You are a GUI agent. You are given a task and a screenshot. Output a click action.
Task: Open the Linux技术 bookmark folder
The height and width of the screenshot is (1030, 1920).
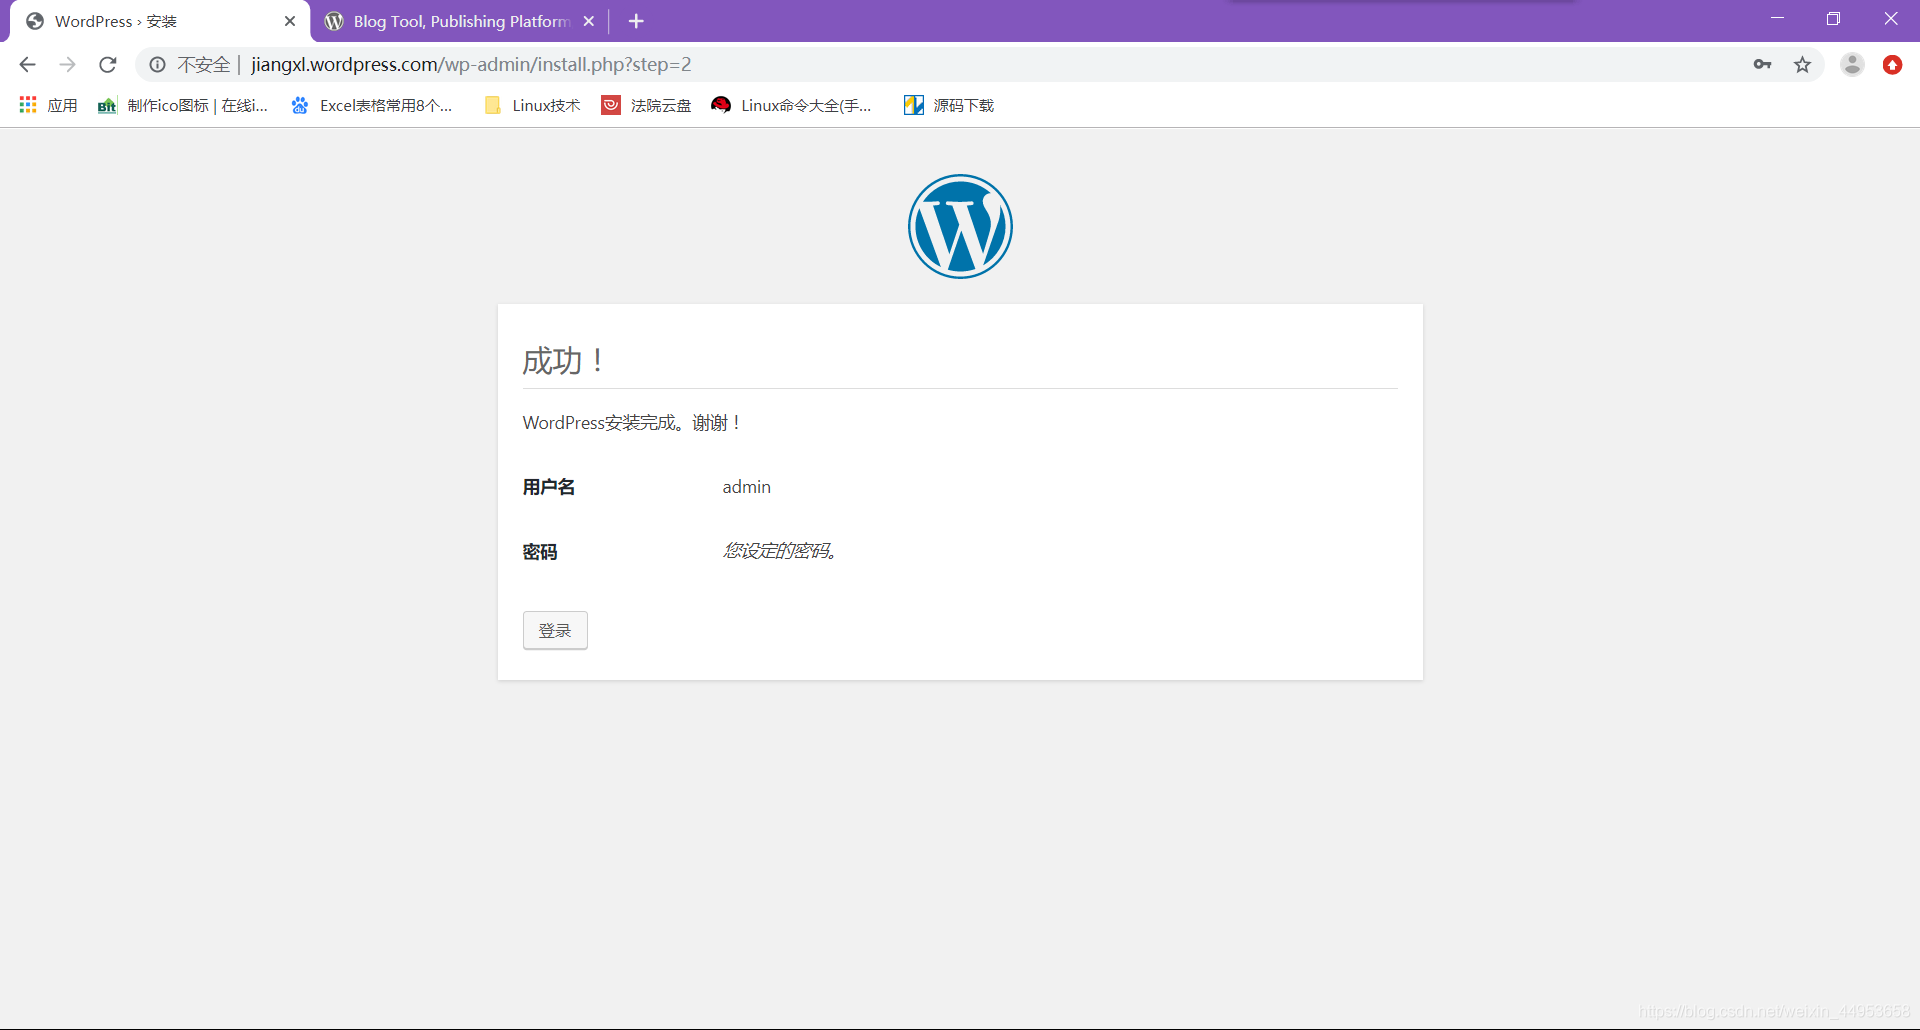pos(532,105)
